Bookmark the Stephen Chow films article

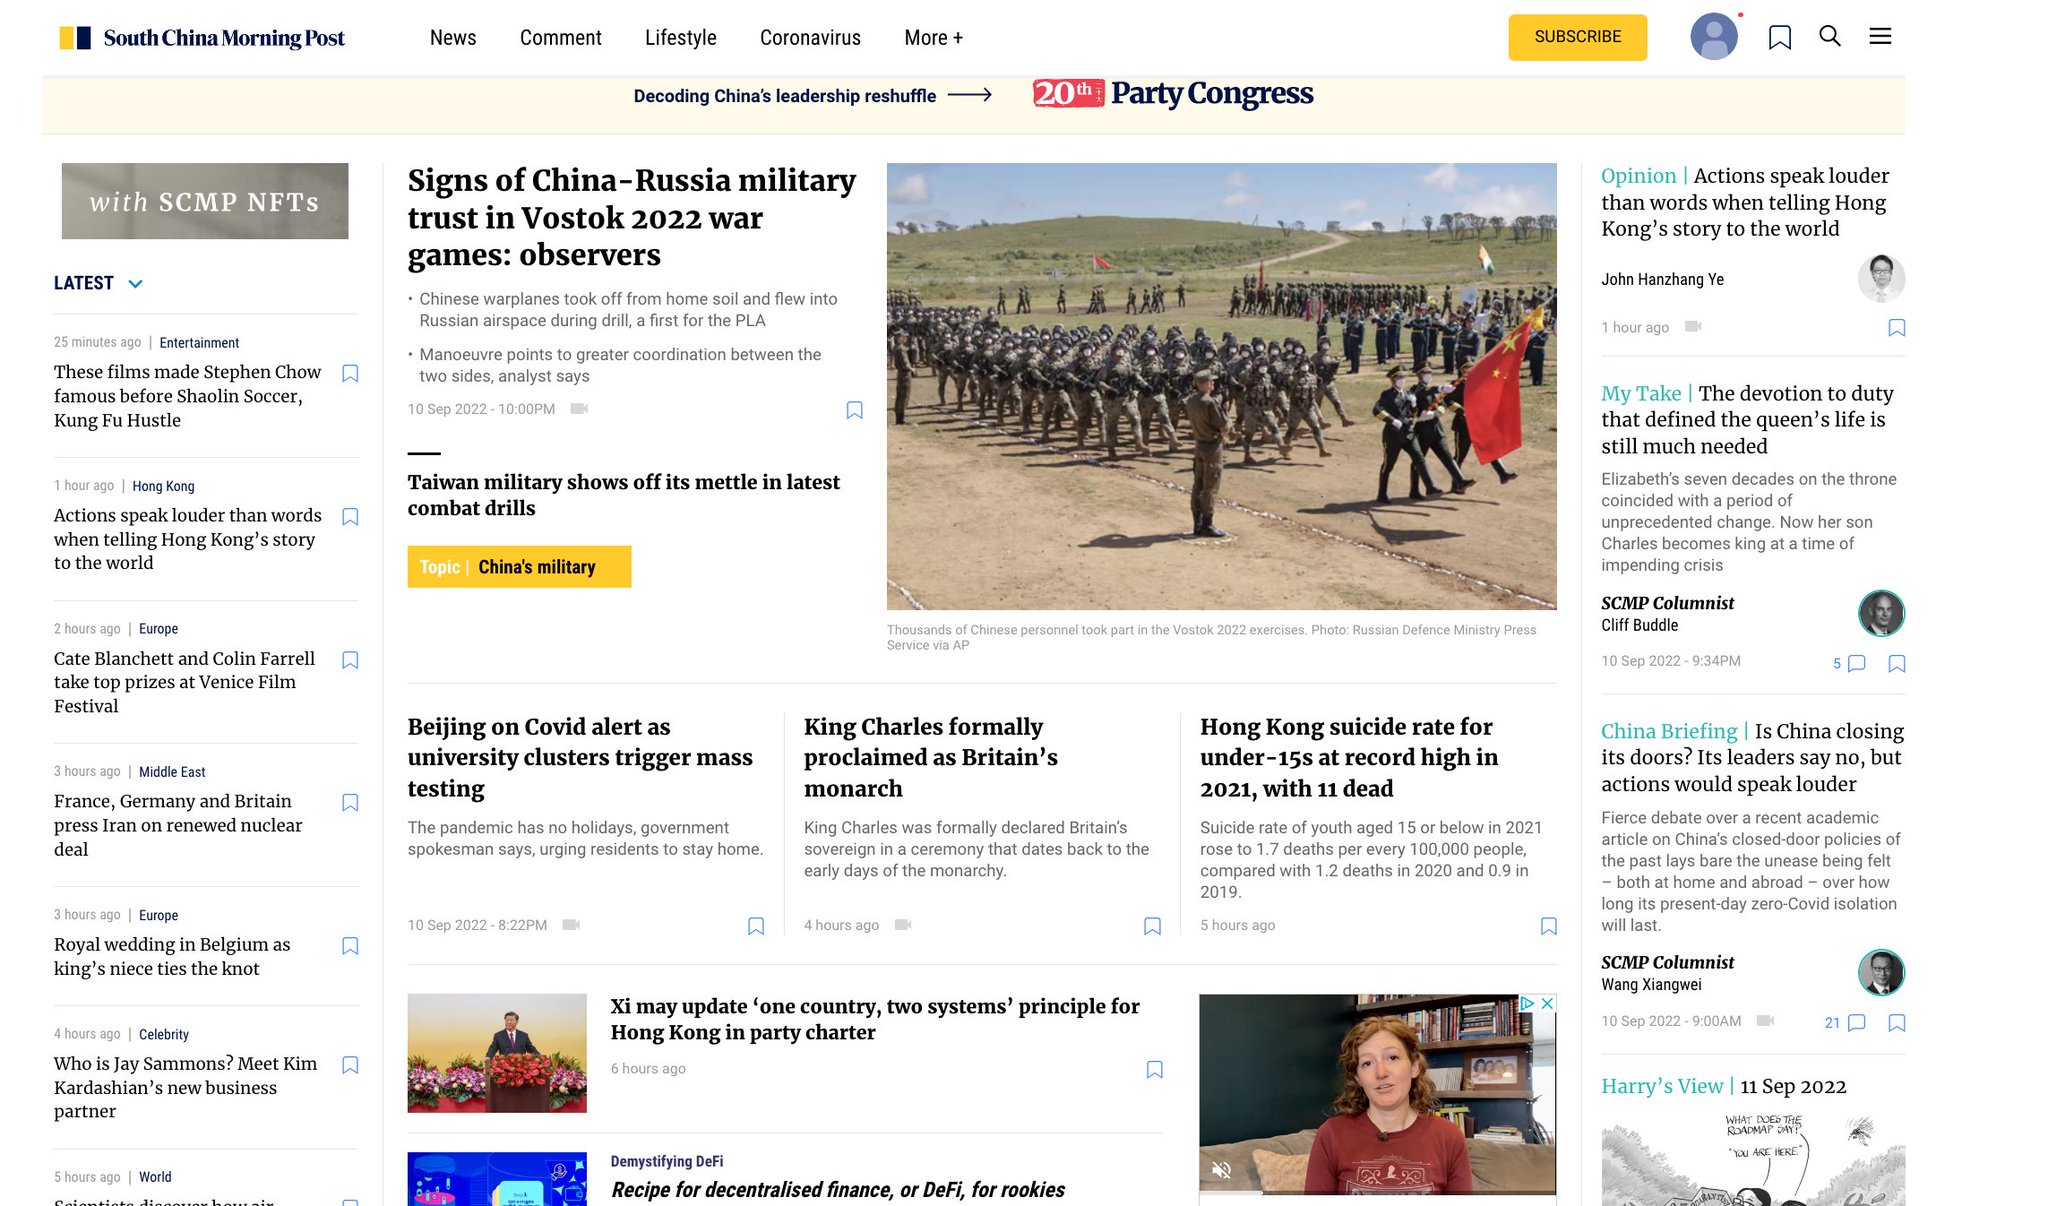(350, 373)
